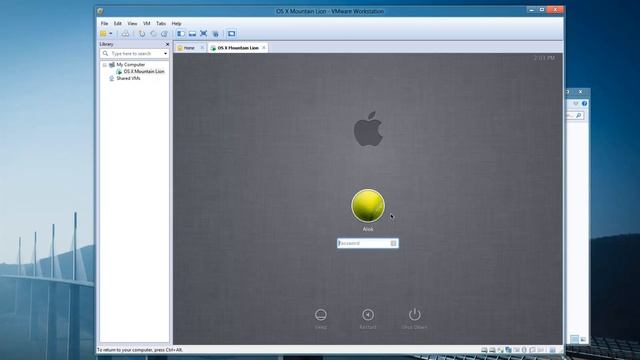Select Shared VMs in the library
640x360 pixels.
click(x=128, y=78)
